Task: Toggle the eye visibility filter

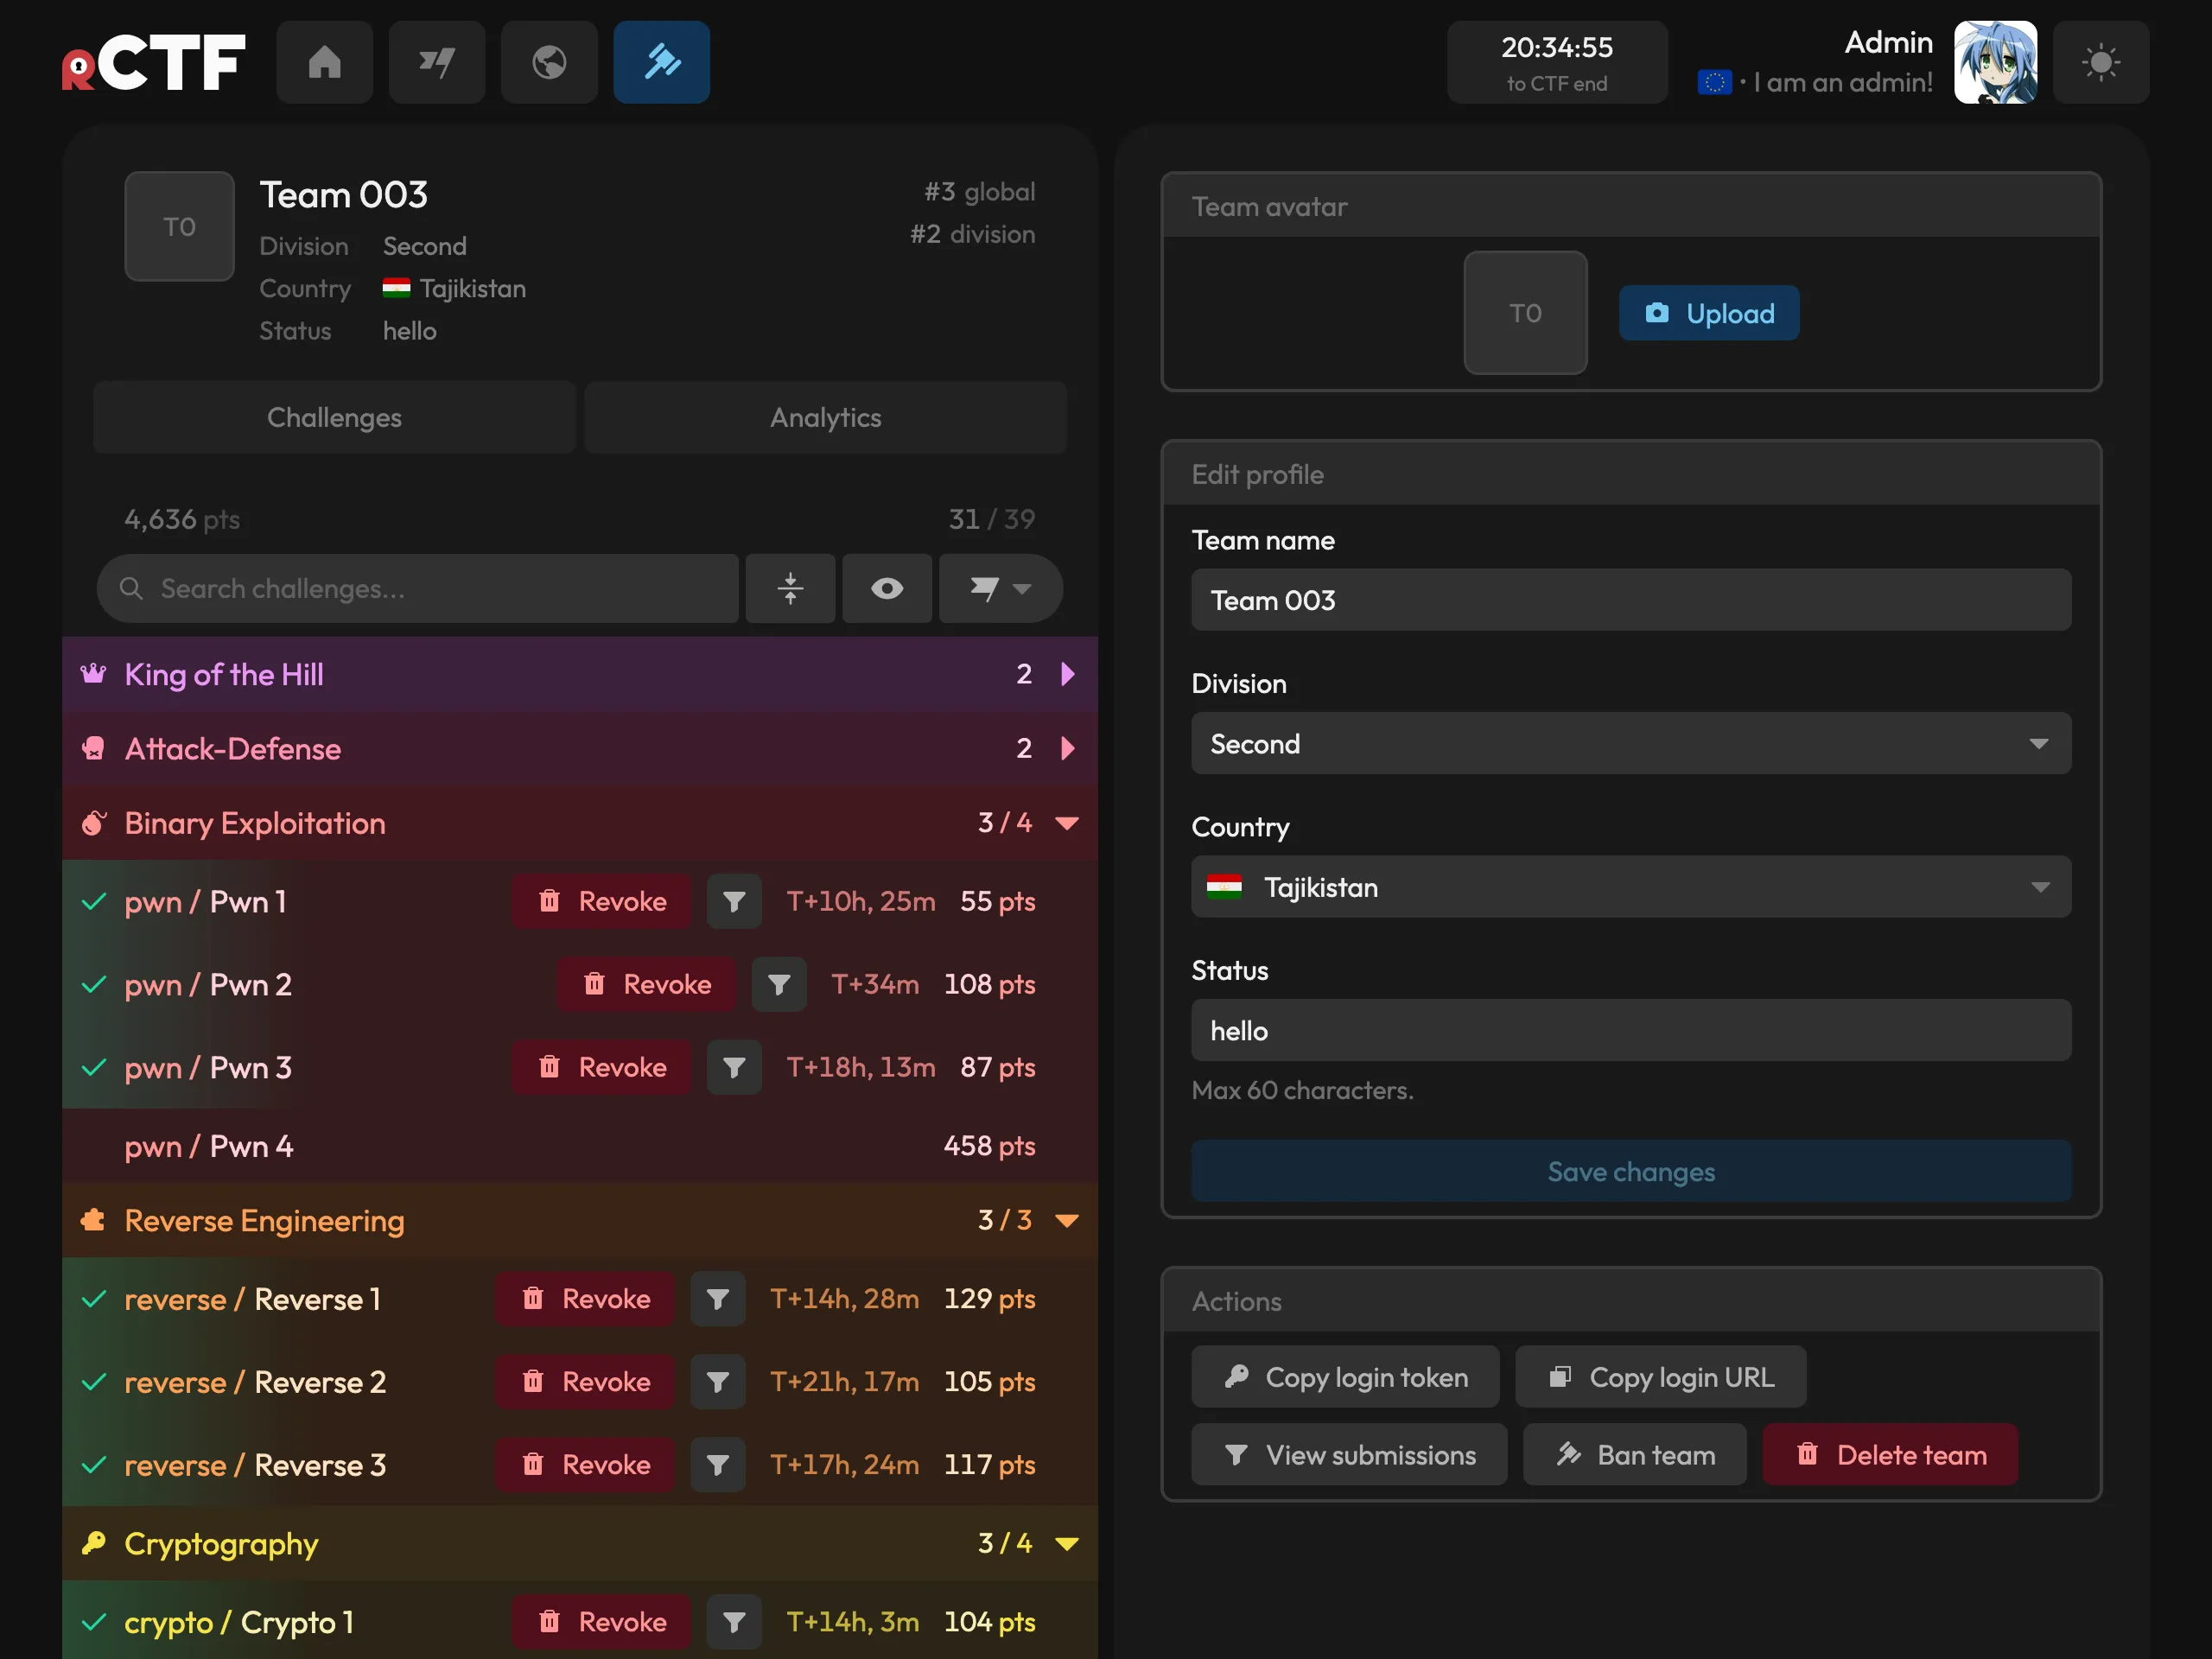Action: click(x=886, y=588)
